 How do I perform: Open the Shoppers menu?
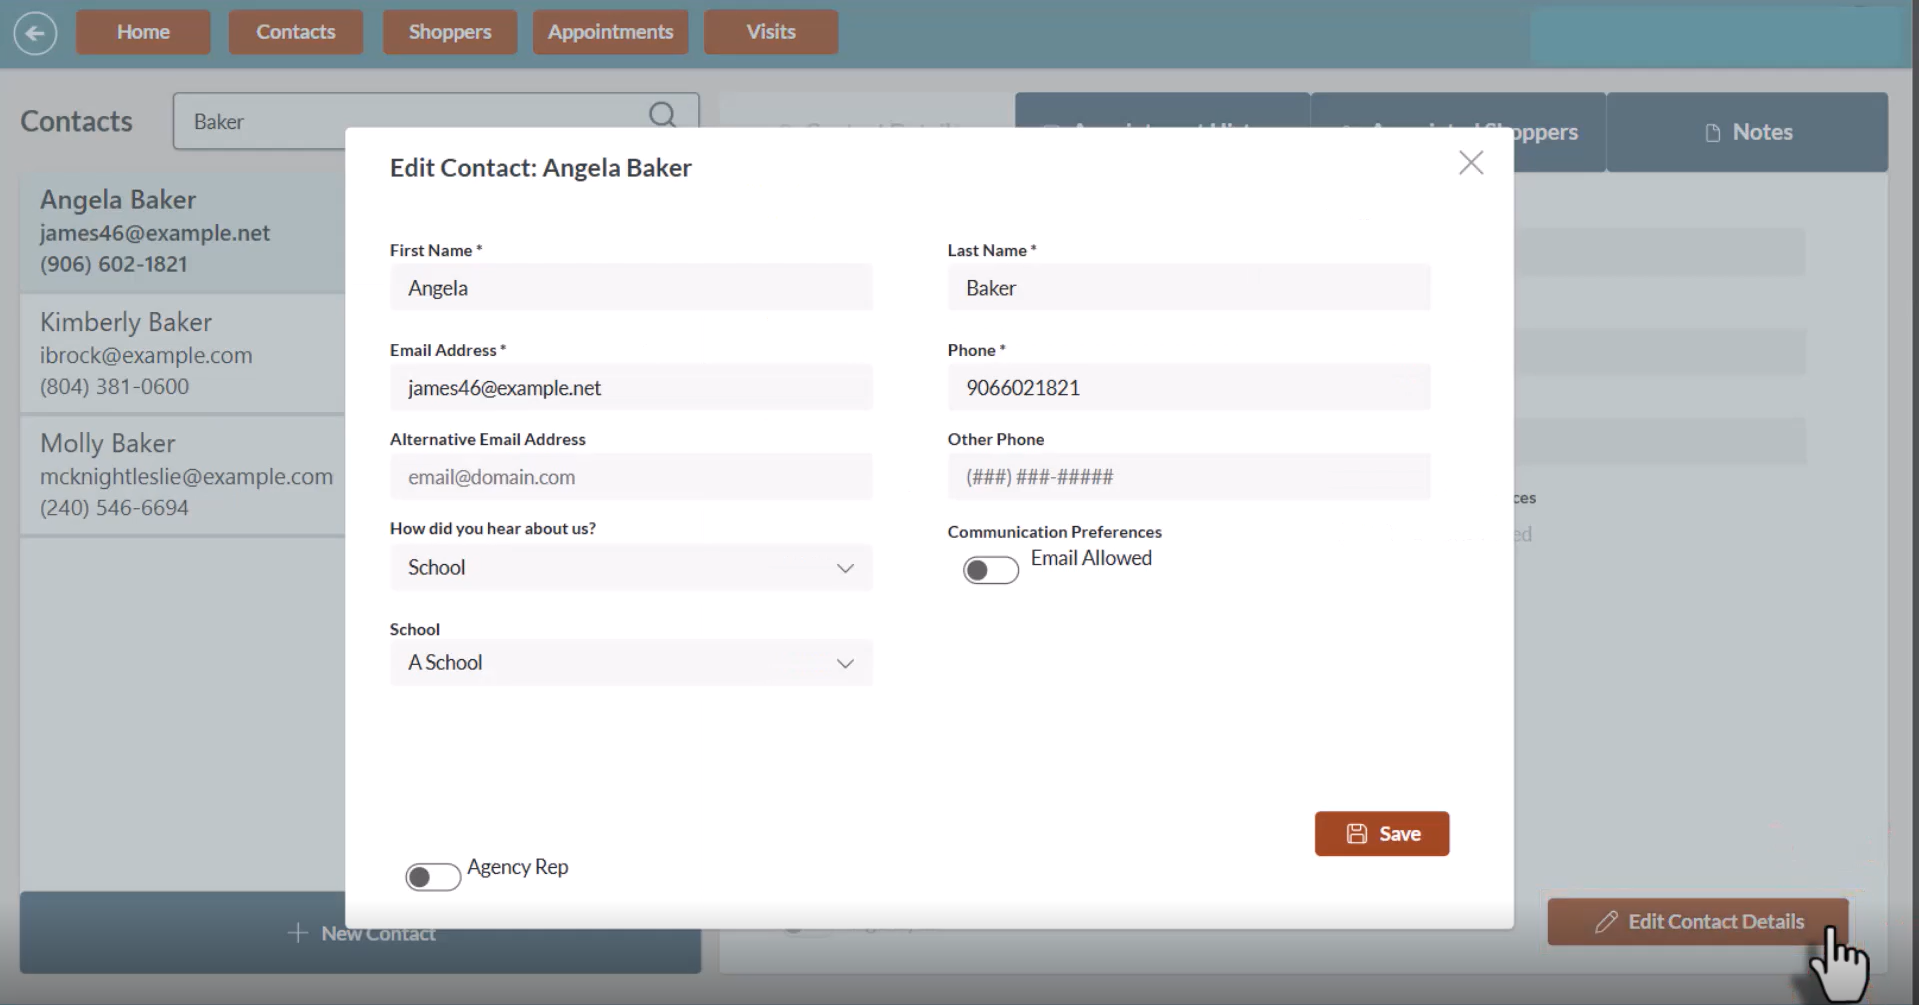tap(450, 32)
